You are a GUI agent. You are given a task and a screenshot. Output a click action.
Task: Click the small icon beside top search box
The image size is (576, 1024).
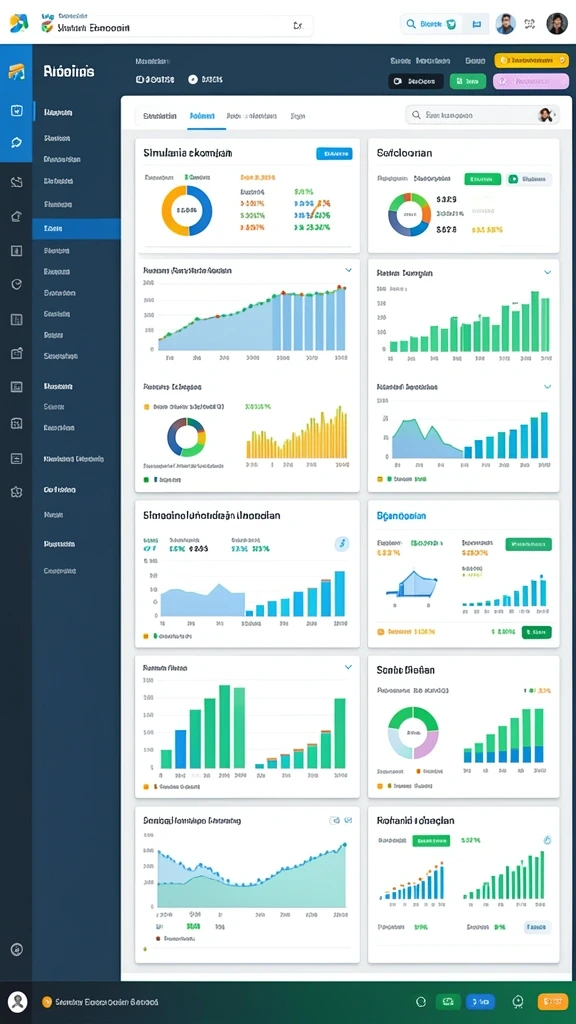point(476,24)
